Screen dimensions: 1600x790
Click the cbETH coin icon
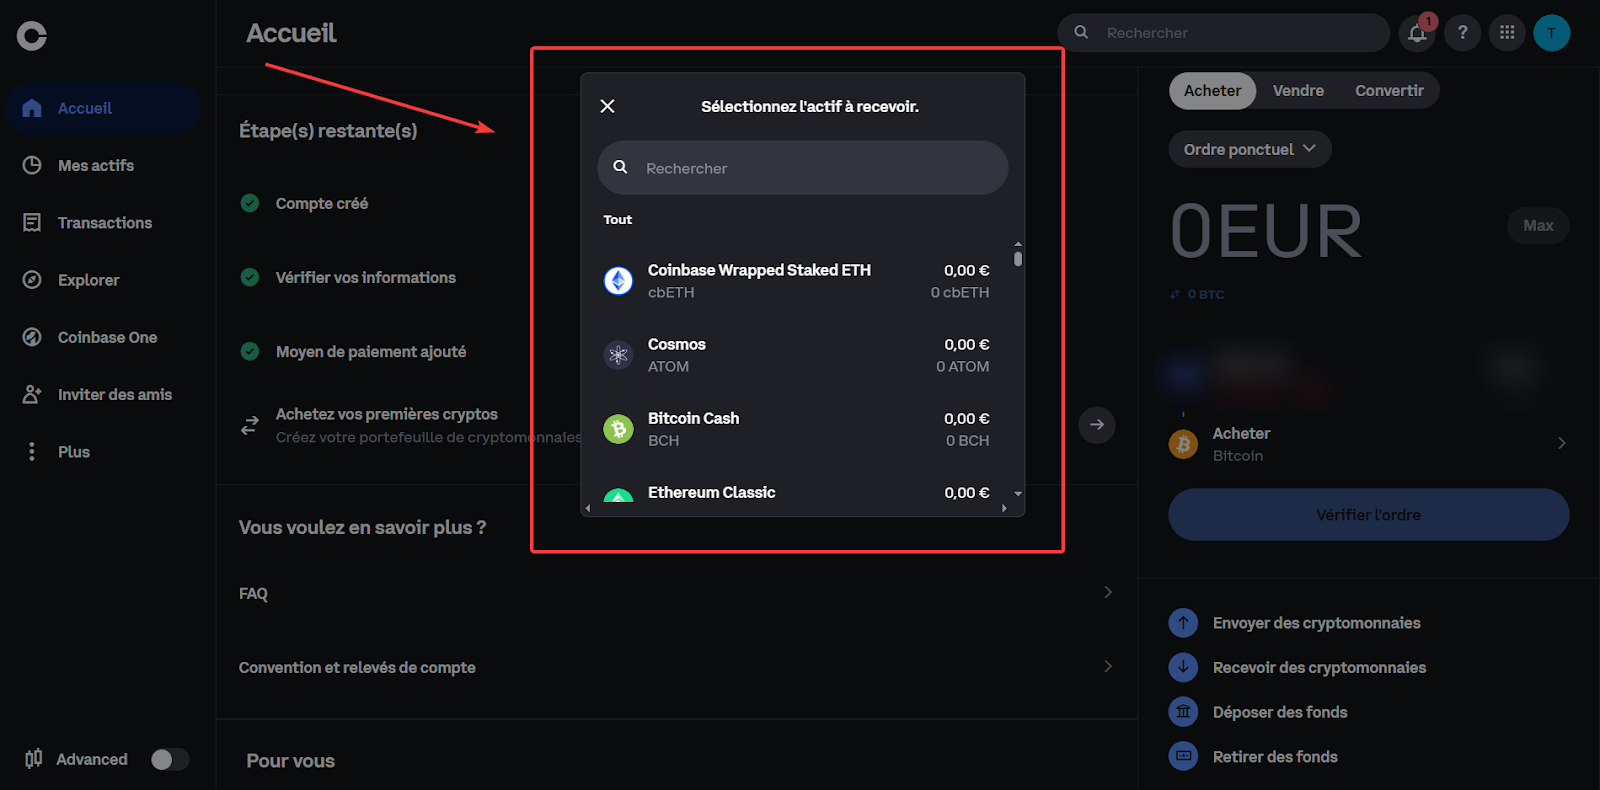click(618, 281)
